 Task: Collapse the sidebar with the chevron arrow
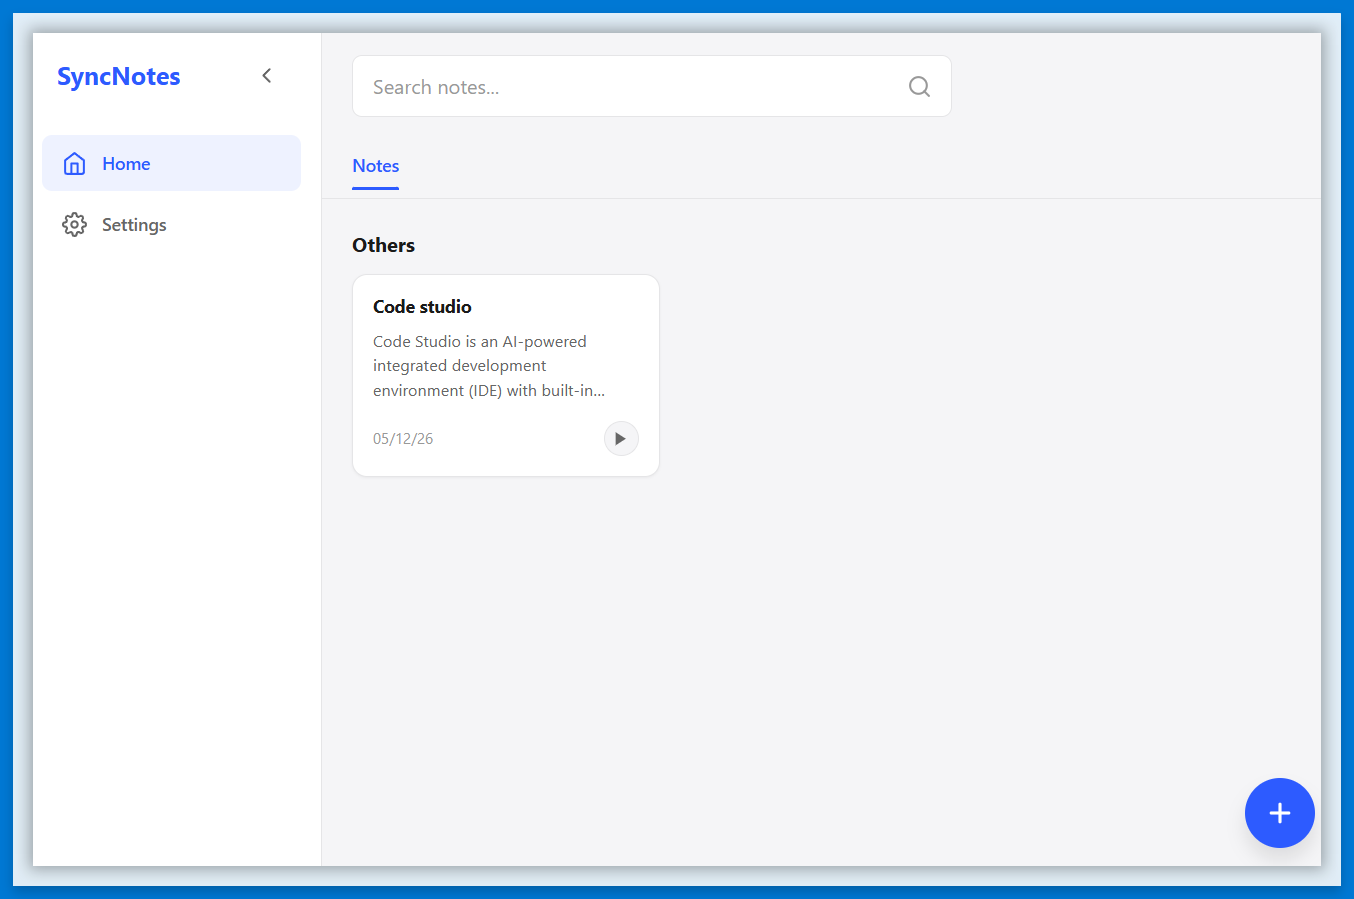click(x=267, y=76)
